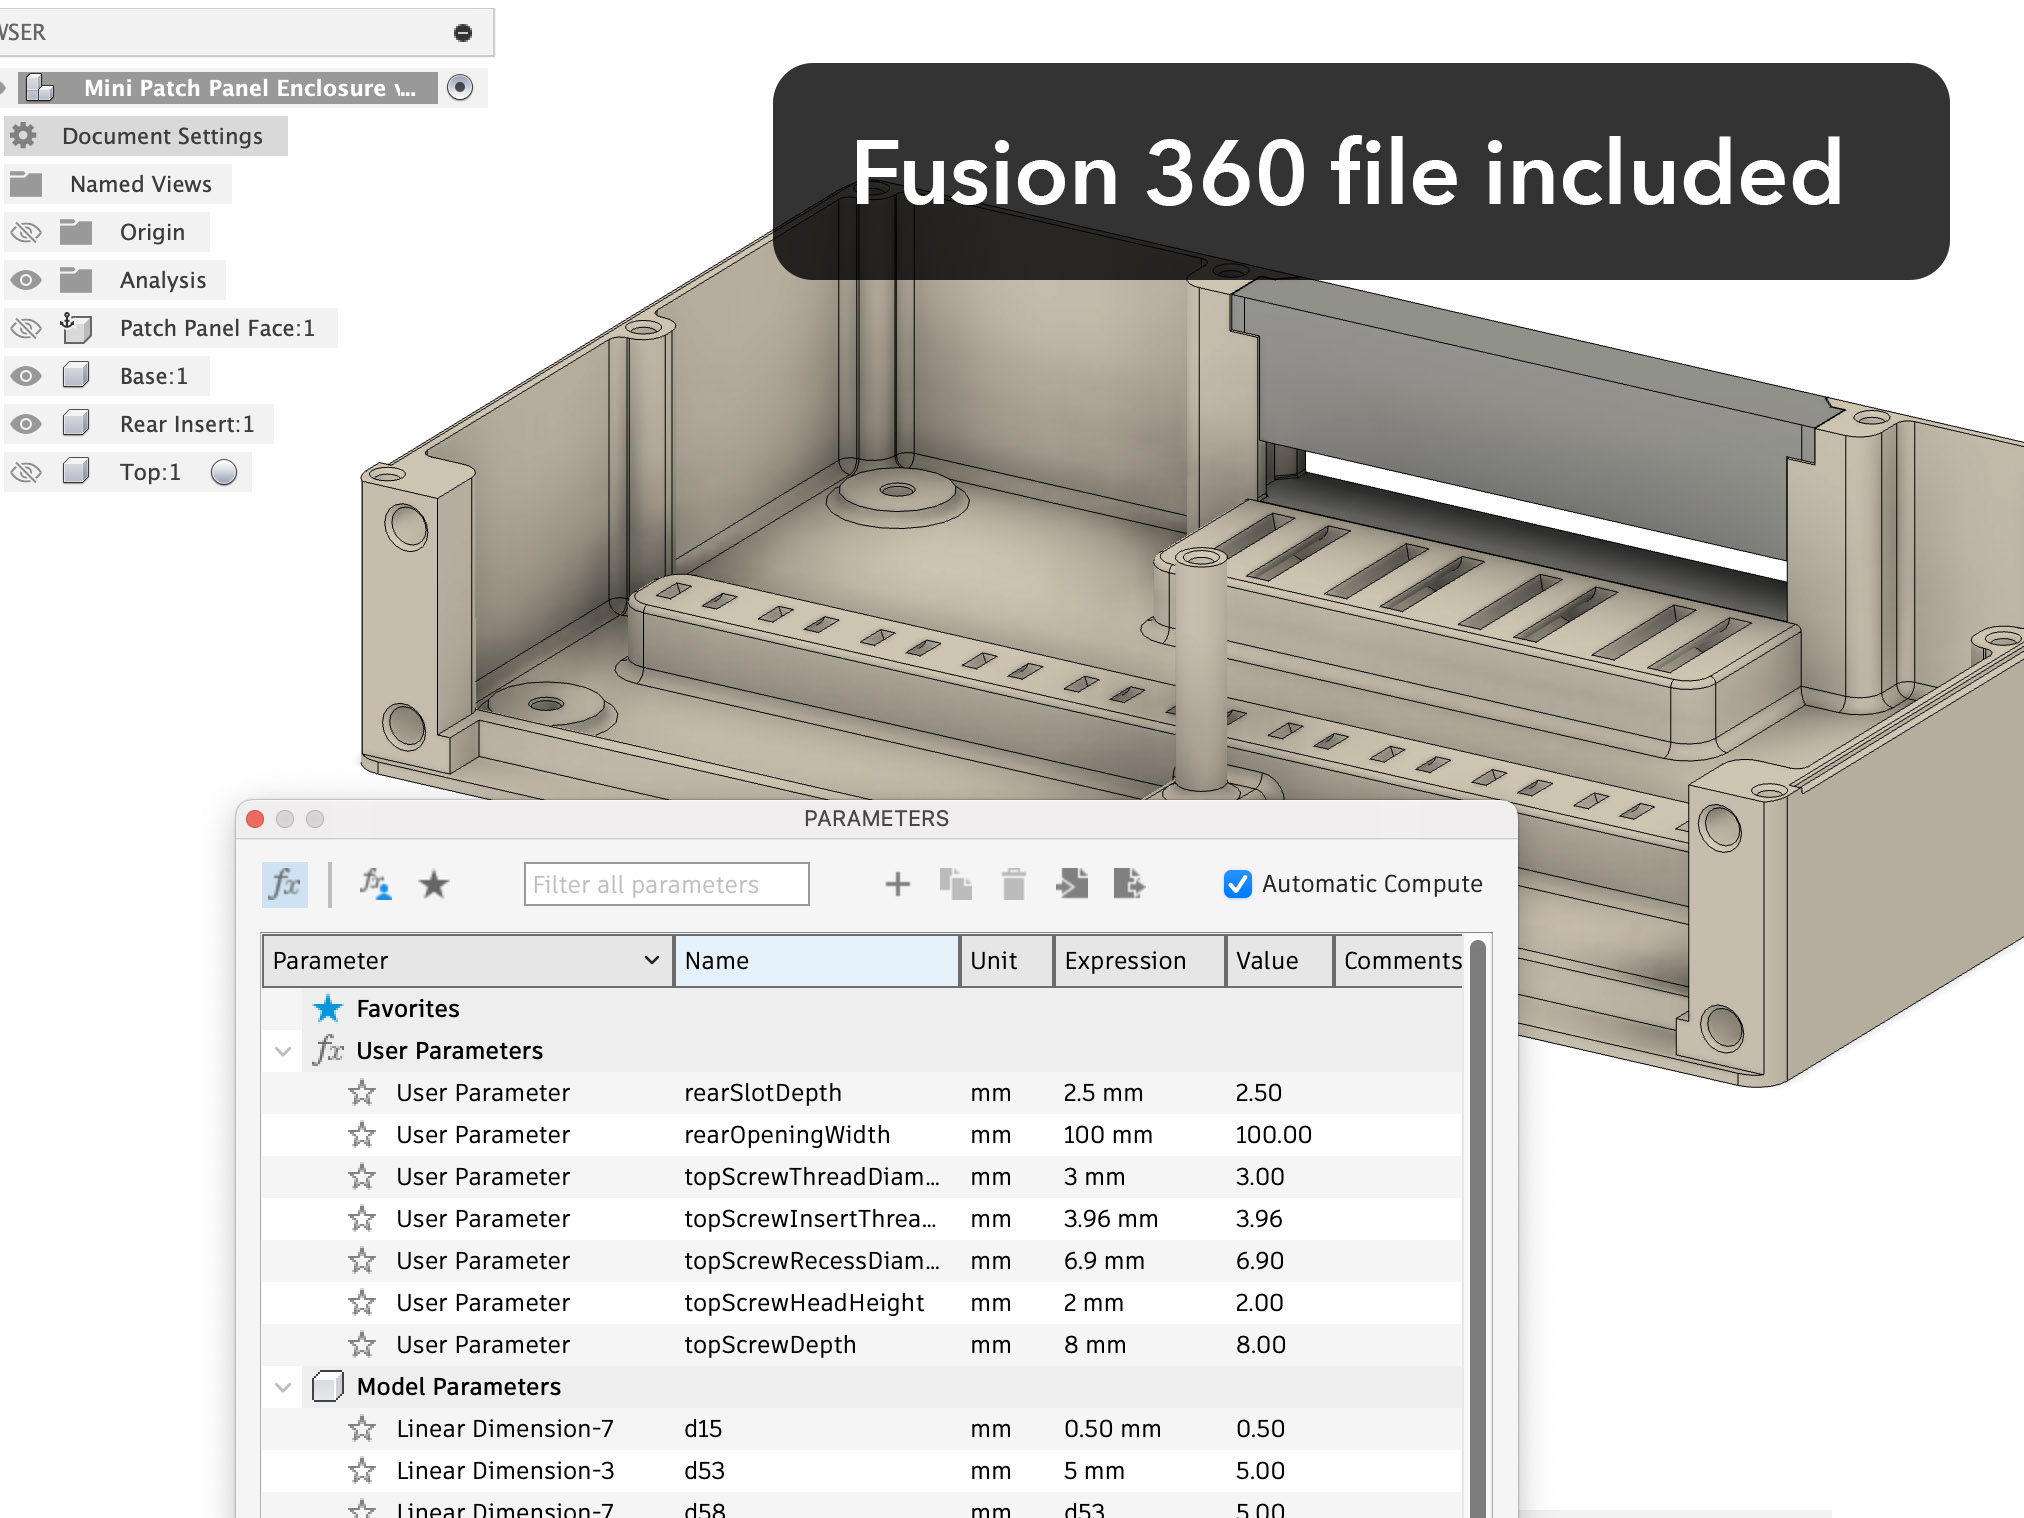Image resolution: width=2024 pixels, height=1518 pixels.
Task: Favorite the d15 Linear Dimension-7 star
Action: coord(362,1428)
